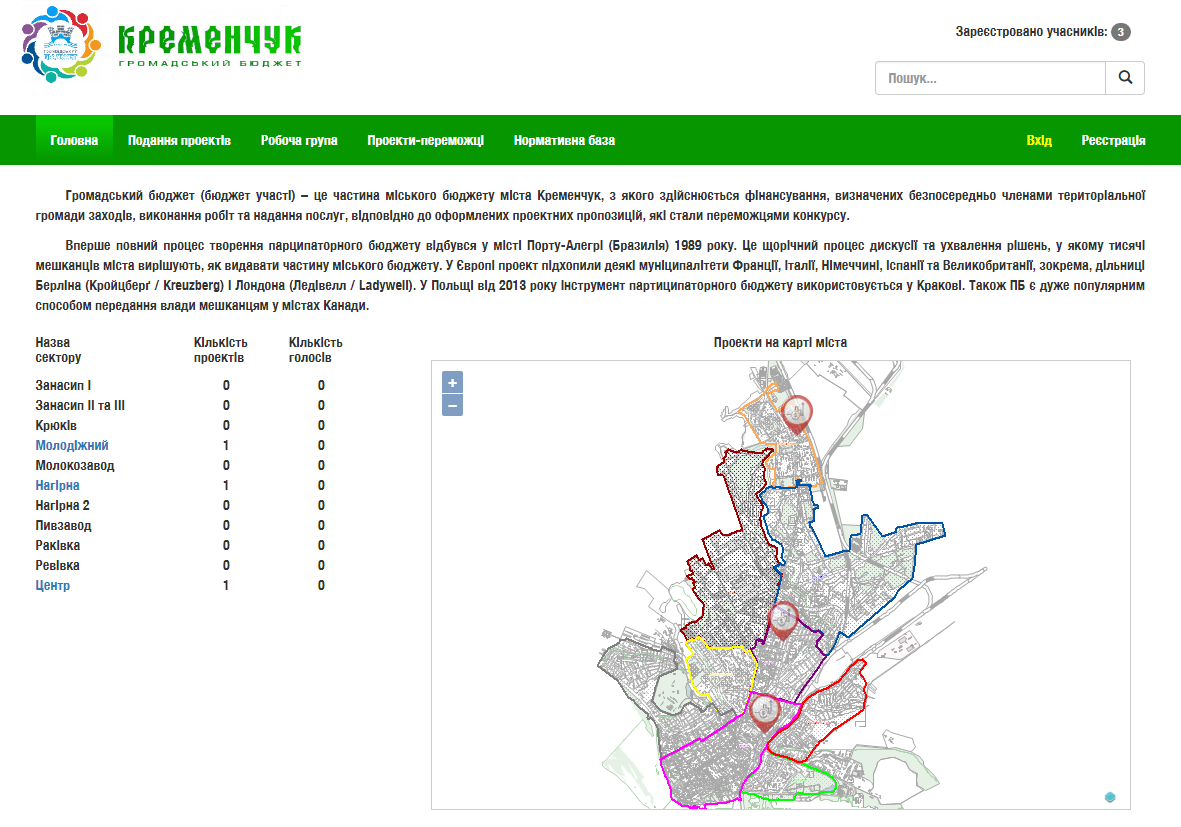
Task: Click the magnifying glass search button
Action: [x=1125, y=78]
